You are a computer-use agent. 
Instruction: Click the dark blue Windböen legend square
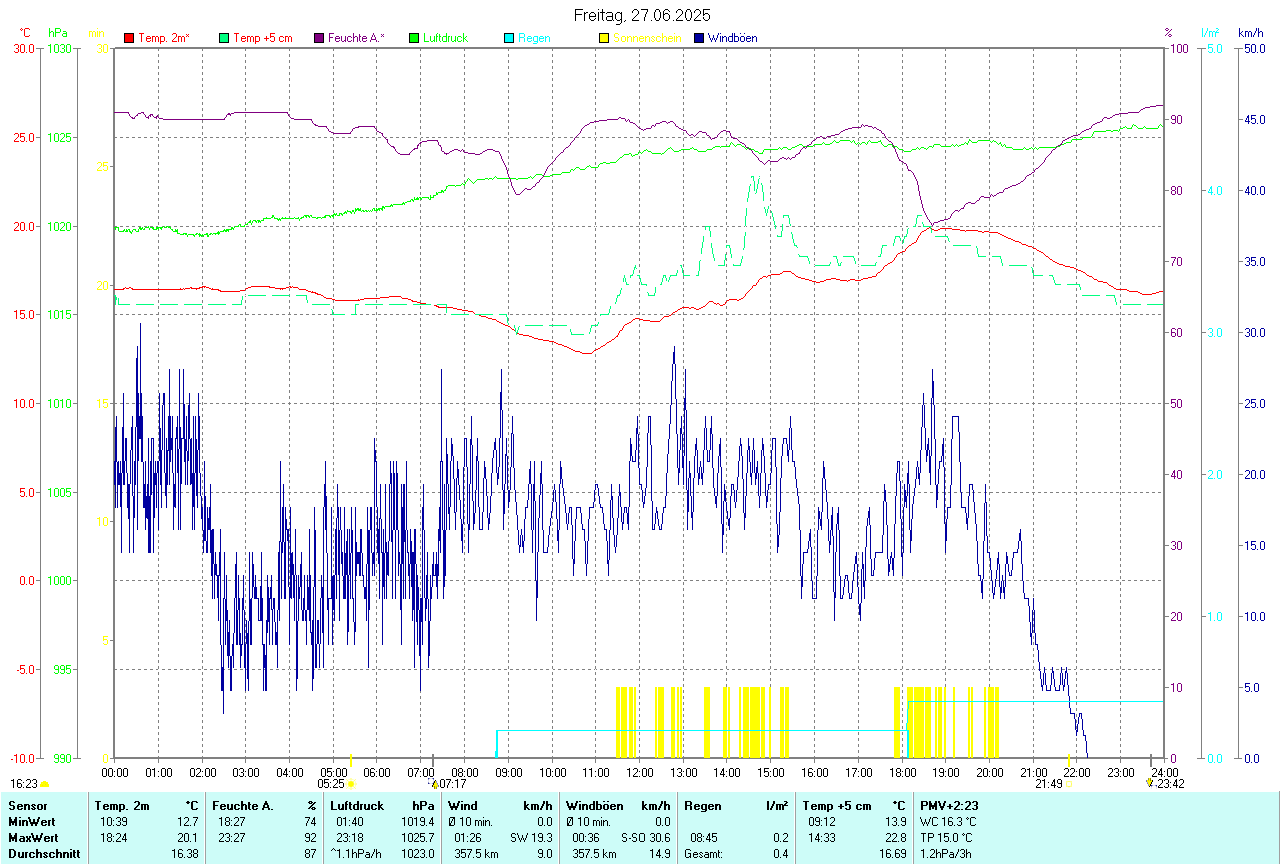(x=700, y=38)
